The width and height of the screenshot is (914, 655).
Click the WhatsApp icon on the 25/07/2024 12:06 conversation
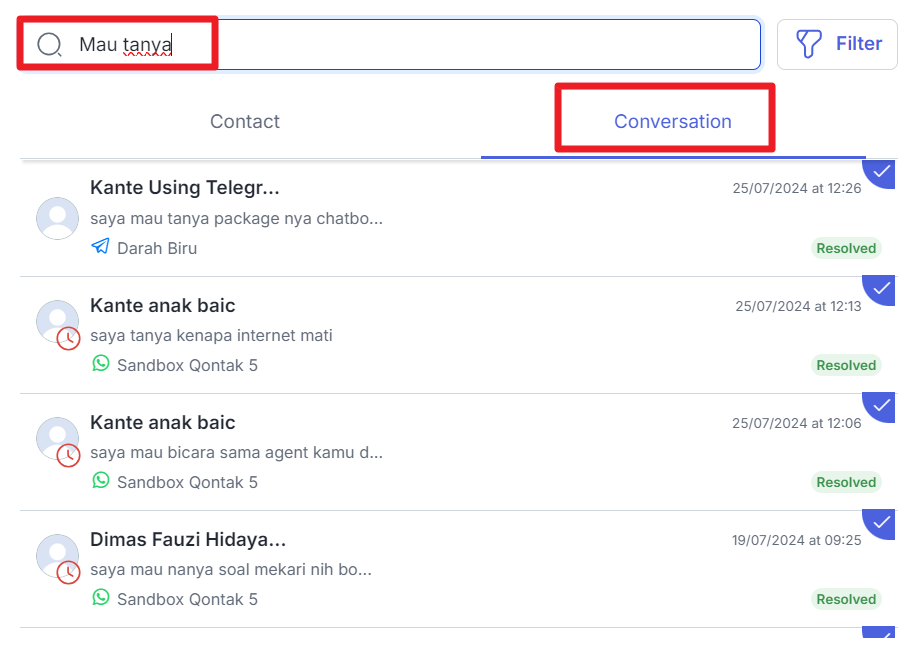pyautogui.click(x=100, y=481)
